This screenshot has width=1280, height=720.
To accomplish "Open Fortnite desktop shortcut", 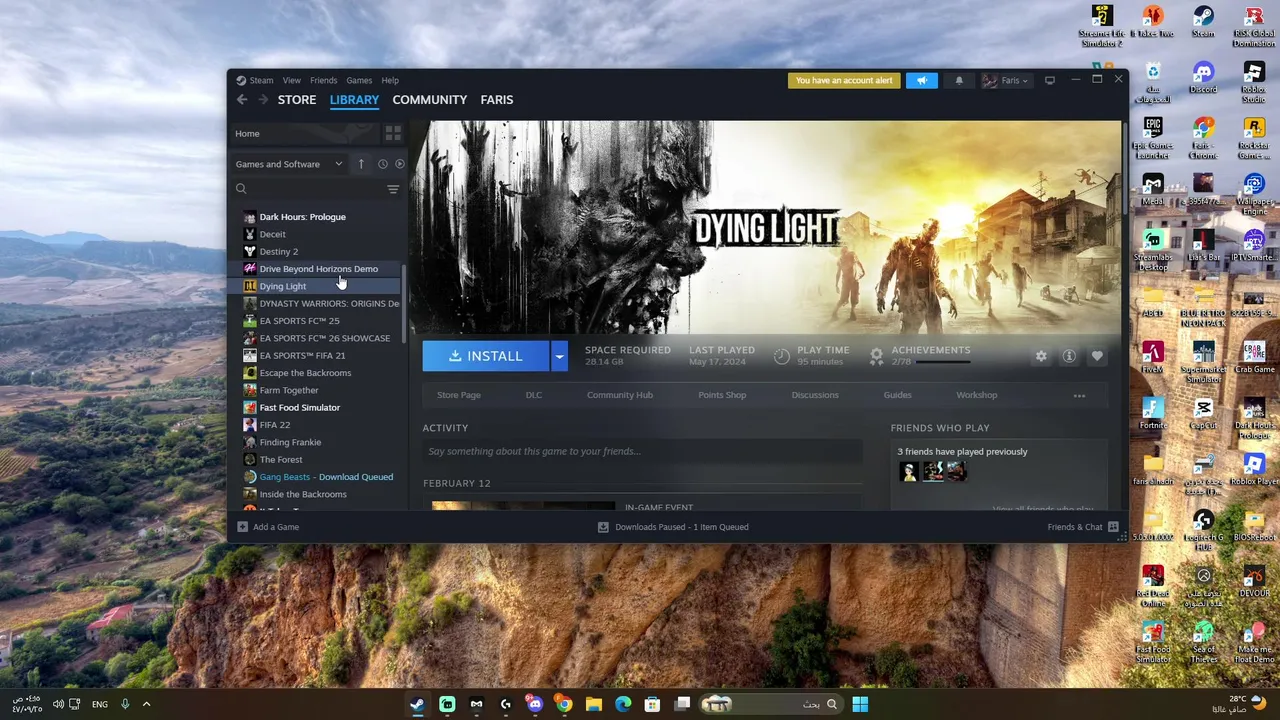I will (x=1153, y=414).
